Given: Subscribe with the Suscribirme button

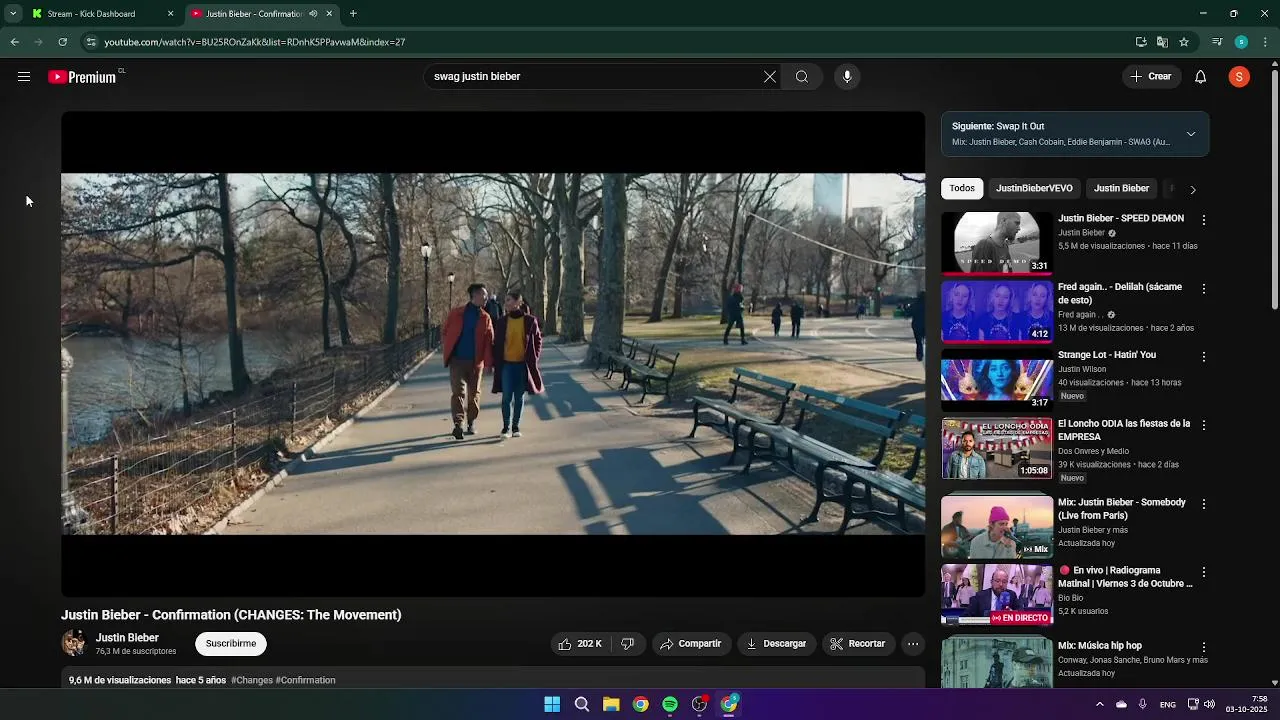Looking at the screenshot, I should click(231, 644).
